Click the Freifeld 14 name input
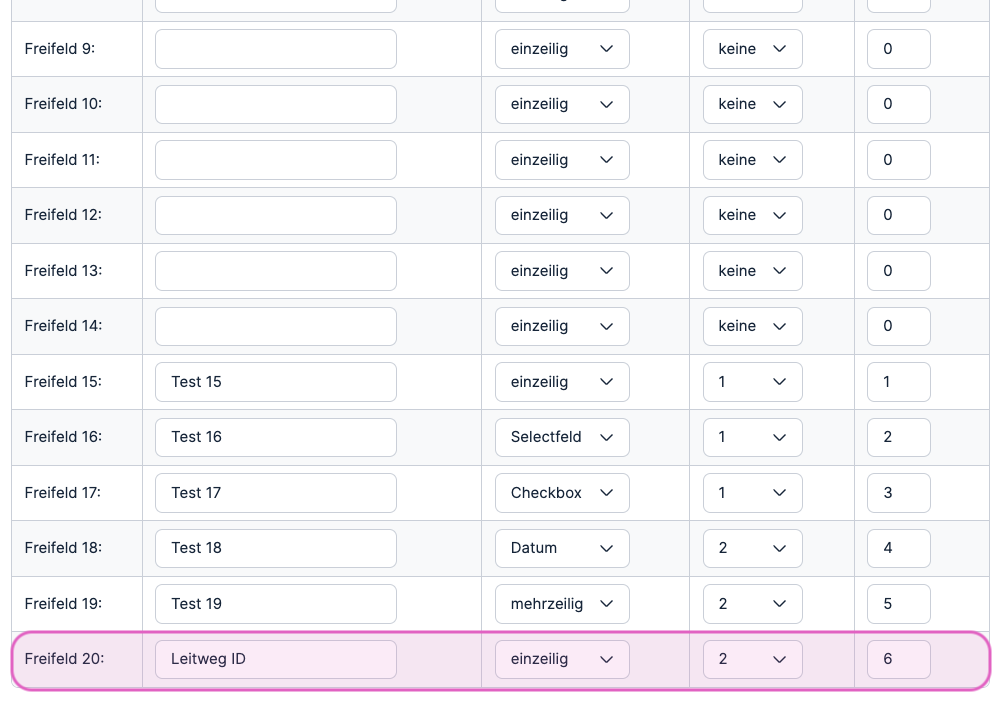 click(276, 326)
